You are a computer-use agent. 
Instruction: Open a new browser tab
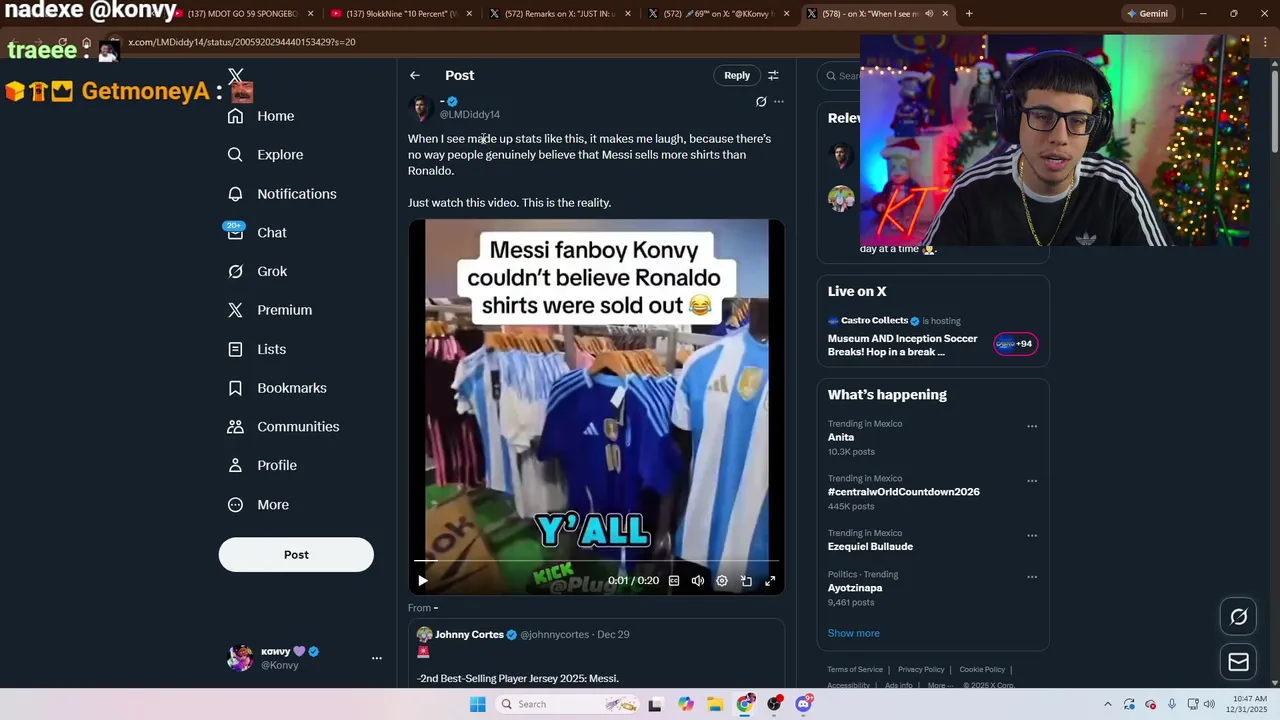969,14
